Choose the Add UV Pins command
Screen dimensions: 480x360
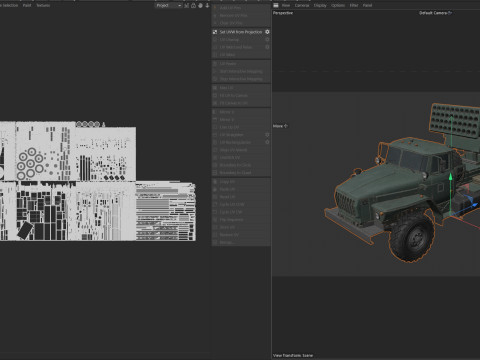click(x=241, y=8)
